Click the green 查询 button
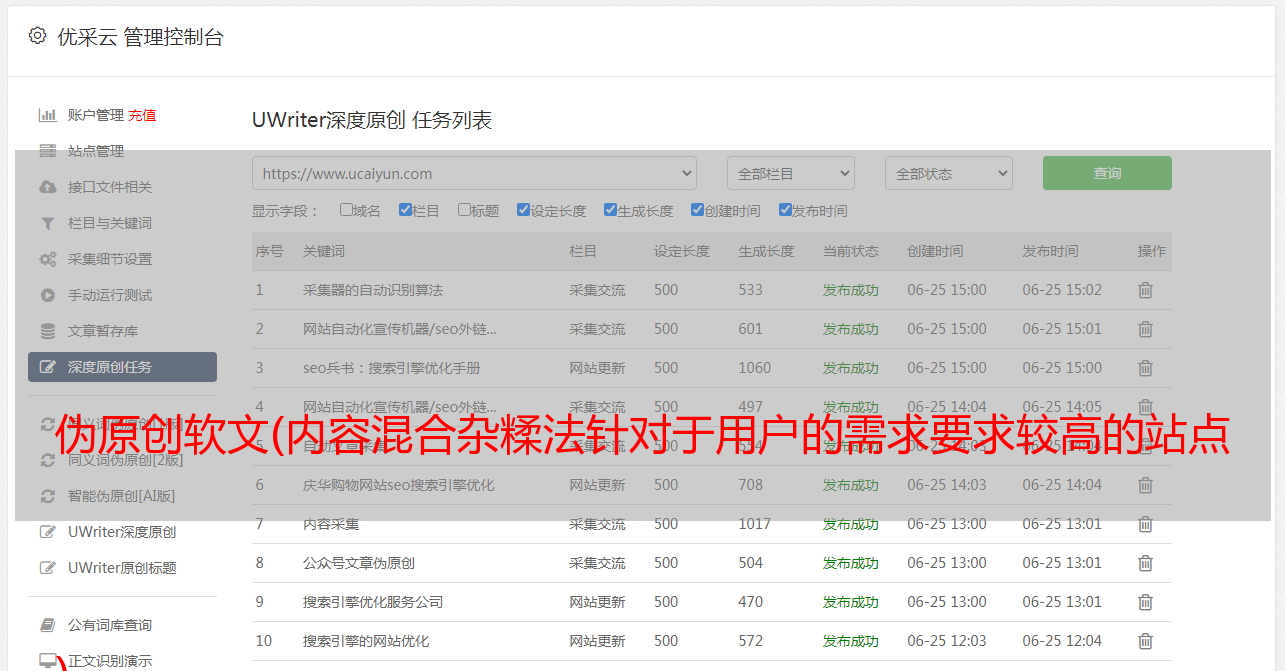The width and height of the screenshot is (1285, 671). (1107, 173)
